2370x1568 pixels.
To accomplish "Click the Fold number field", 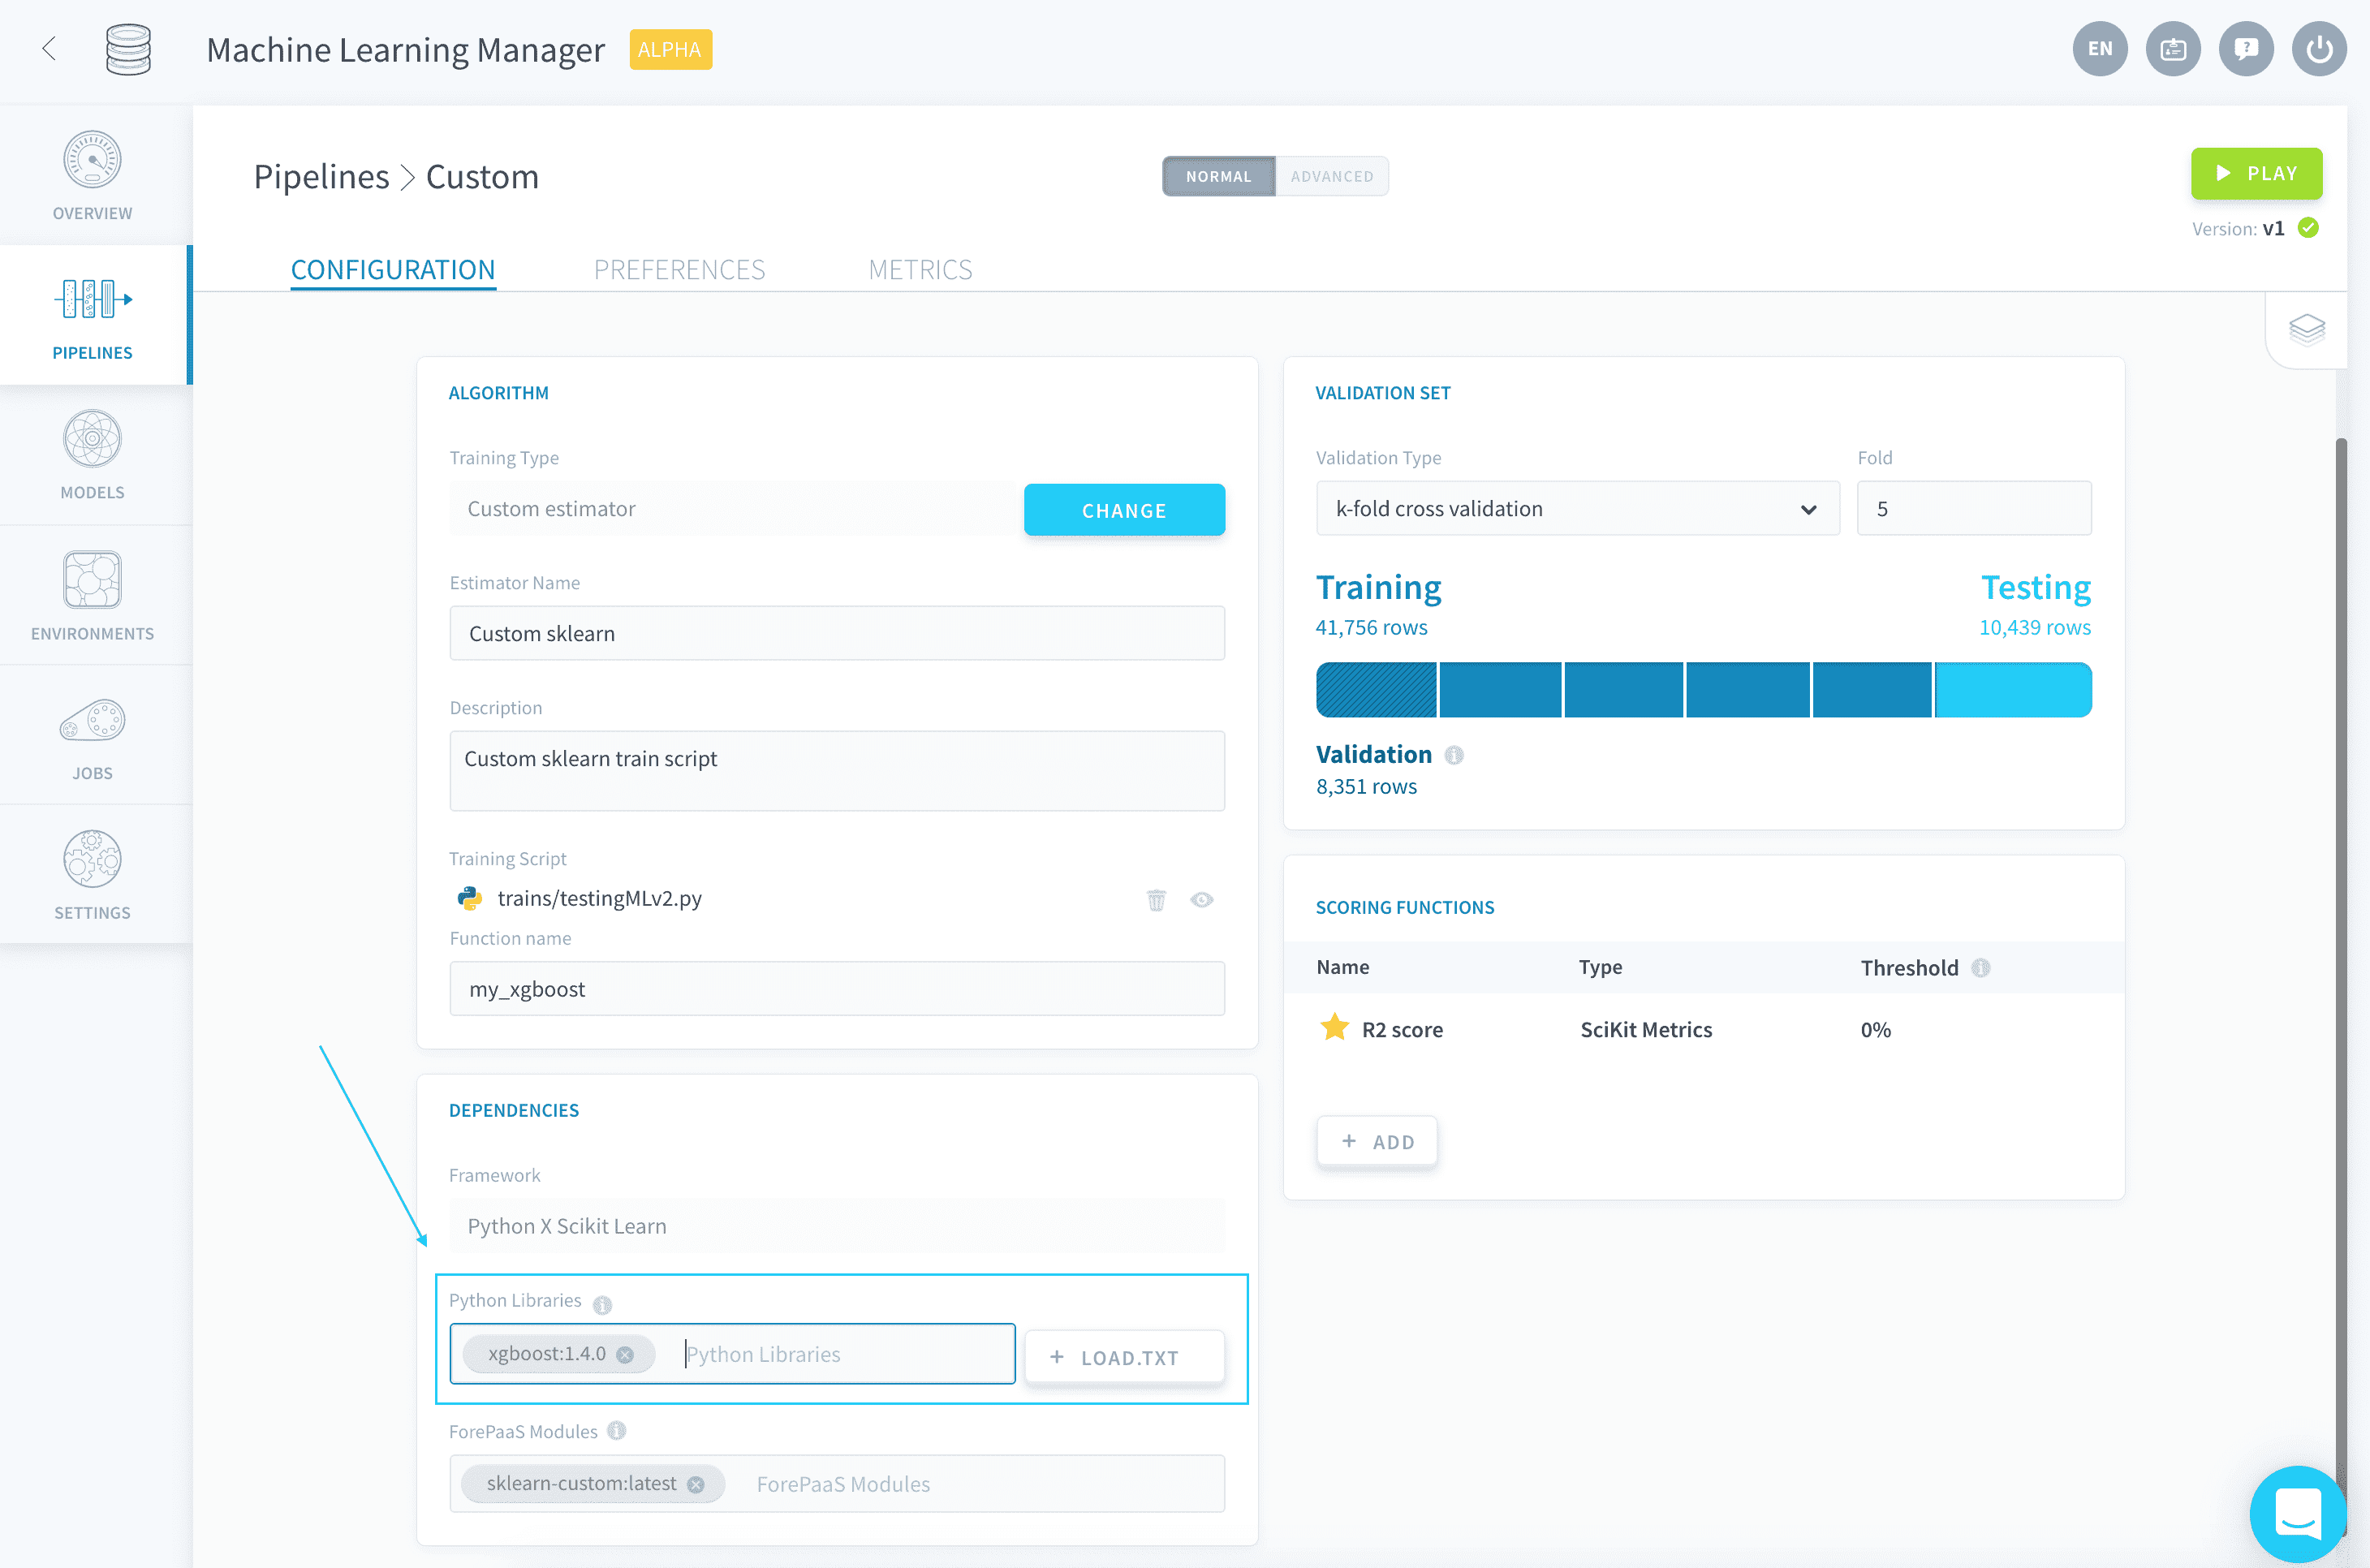I will (1974, 508).
